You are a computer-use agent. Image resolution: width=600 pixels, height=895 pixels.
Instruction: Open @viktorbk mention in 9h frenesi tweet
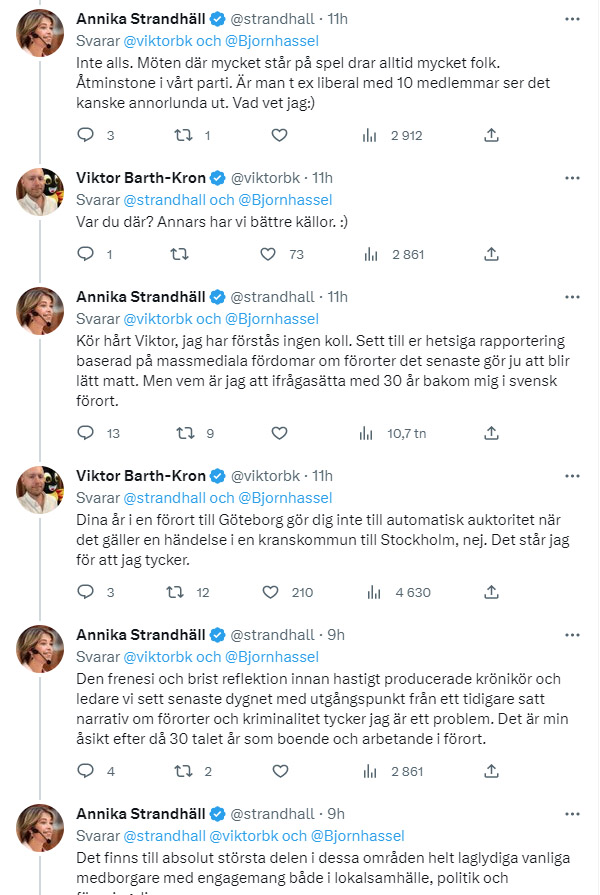[164, 656]
